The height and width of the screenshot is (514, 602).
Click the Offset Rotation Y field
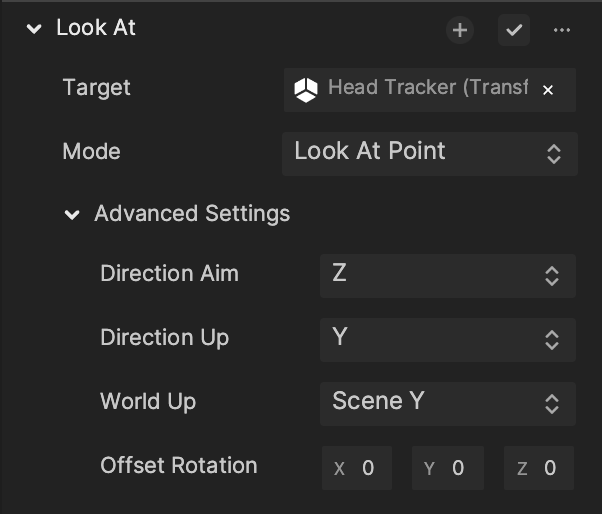pos(448,468)
